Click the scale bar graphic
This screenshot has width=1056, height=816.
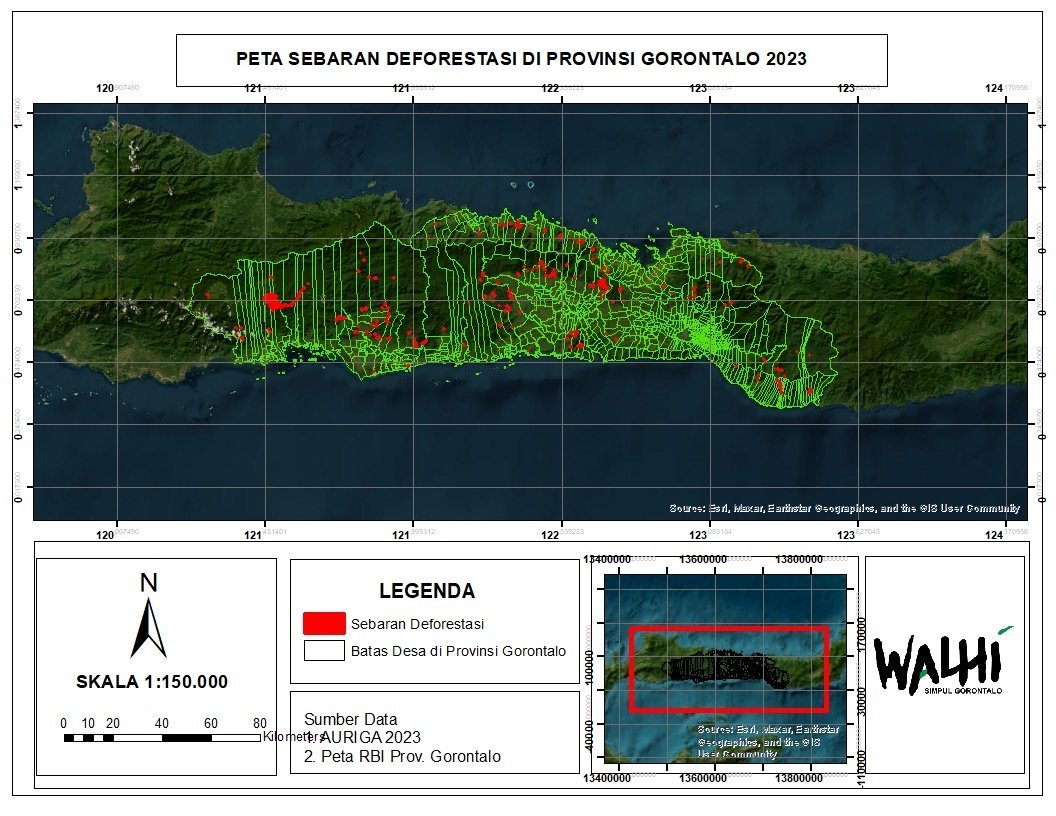(x=163, y=735)
